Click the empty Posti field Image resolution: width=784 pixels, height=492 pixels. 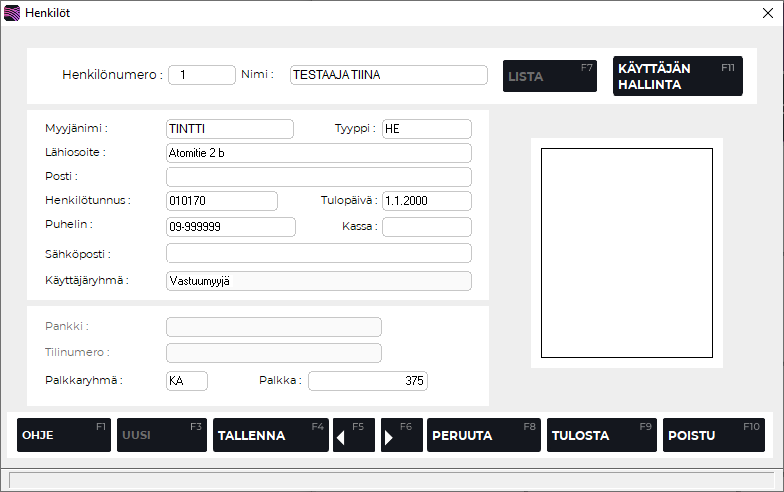pyautogui.click(x=318, y=177)
